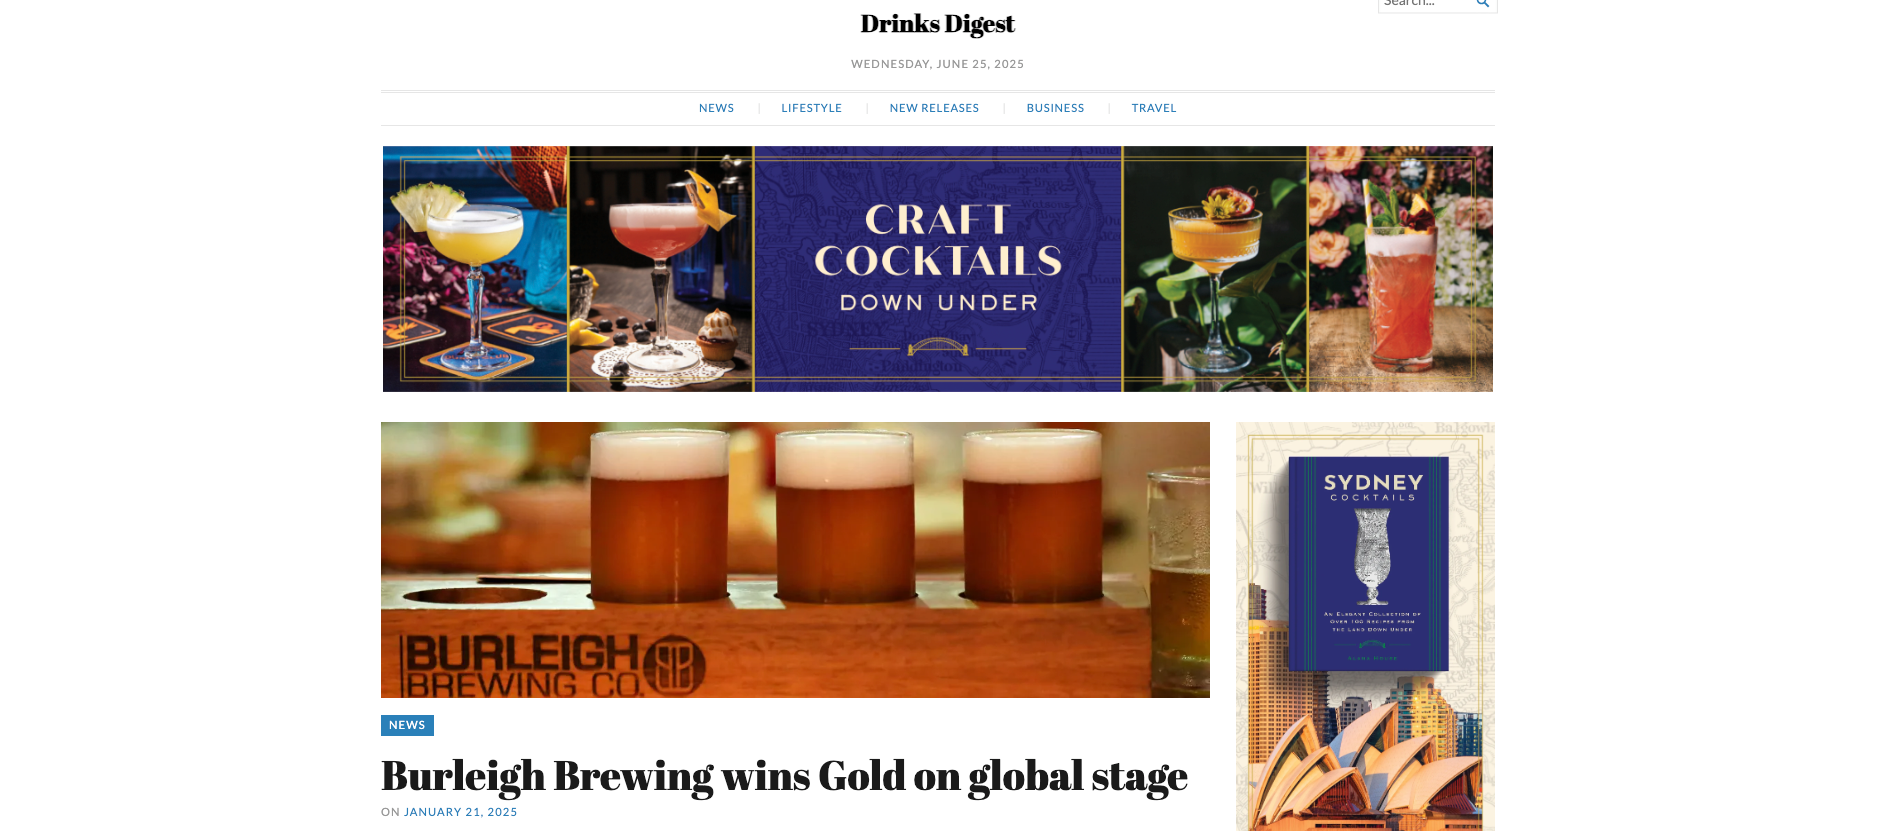Click the Burleigh Brewing Co. logo in photo
The width and height of the screenshot is (1887, 831).
tap(553, 666)
